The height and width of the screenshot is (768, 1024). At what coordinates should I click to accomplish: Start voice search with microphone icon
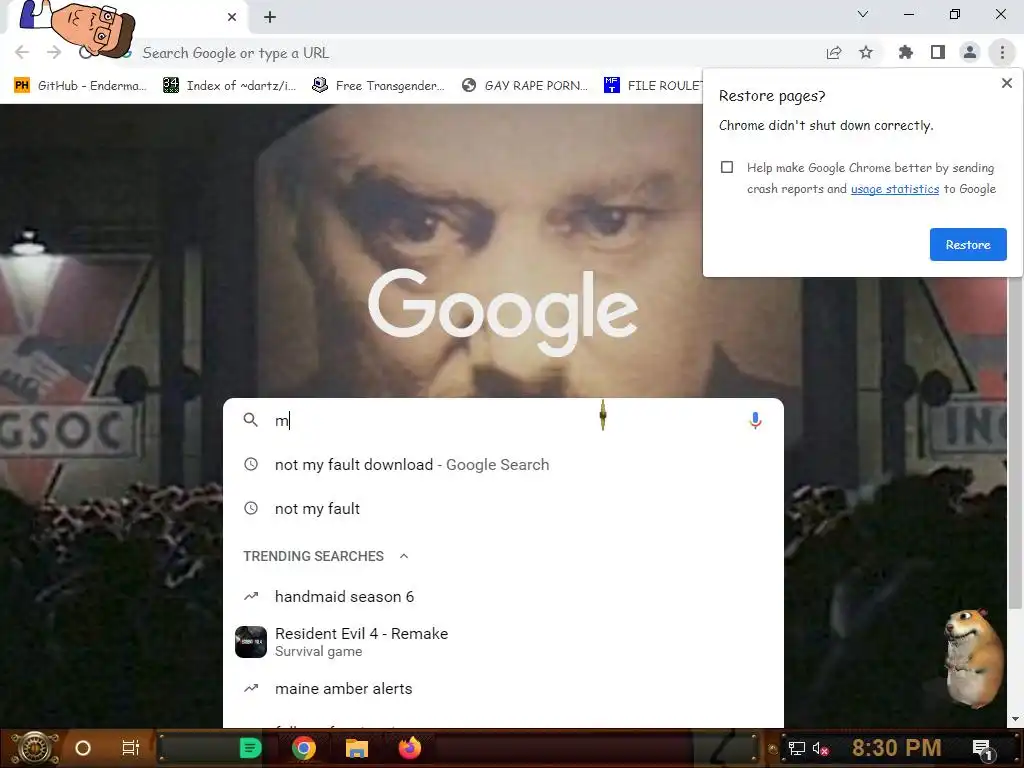click(755, 420)
